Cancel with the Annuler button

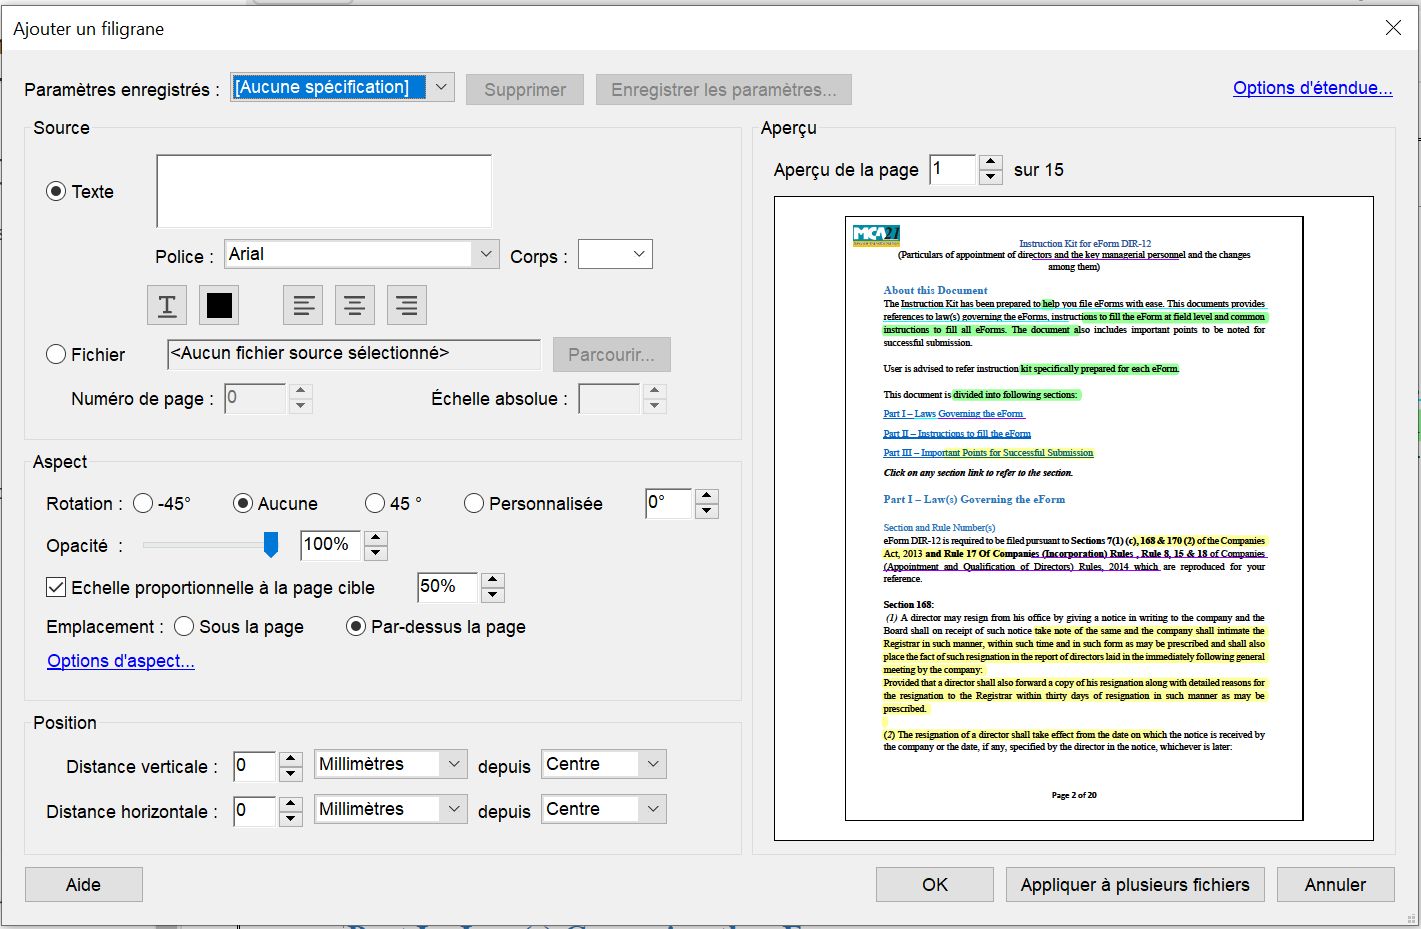click(x=1335, y=884)
